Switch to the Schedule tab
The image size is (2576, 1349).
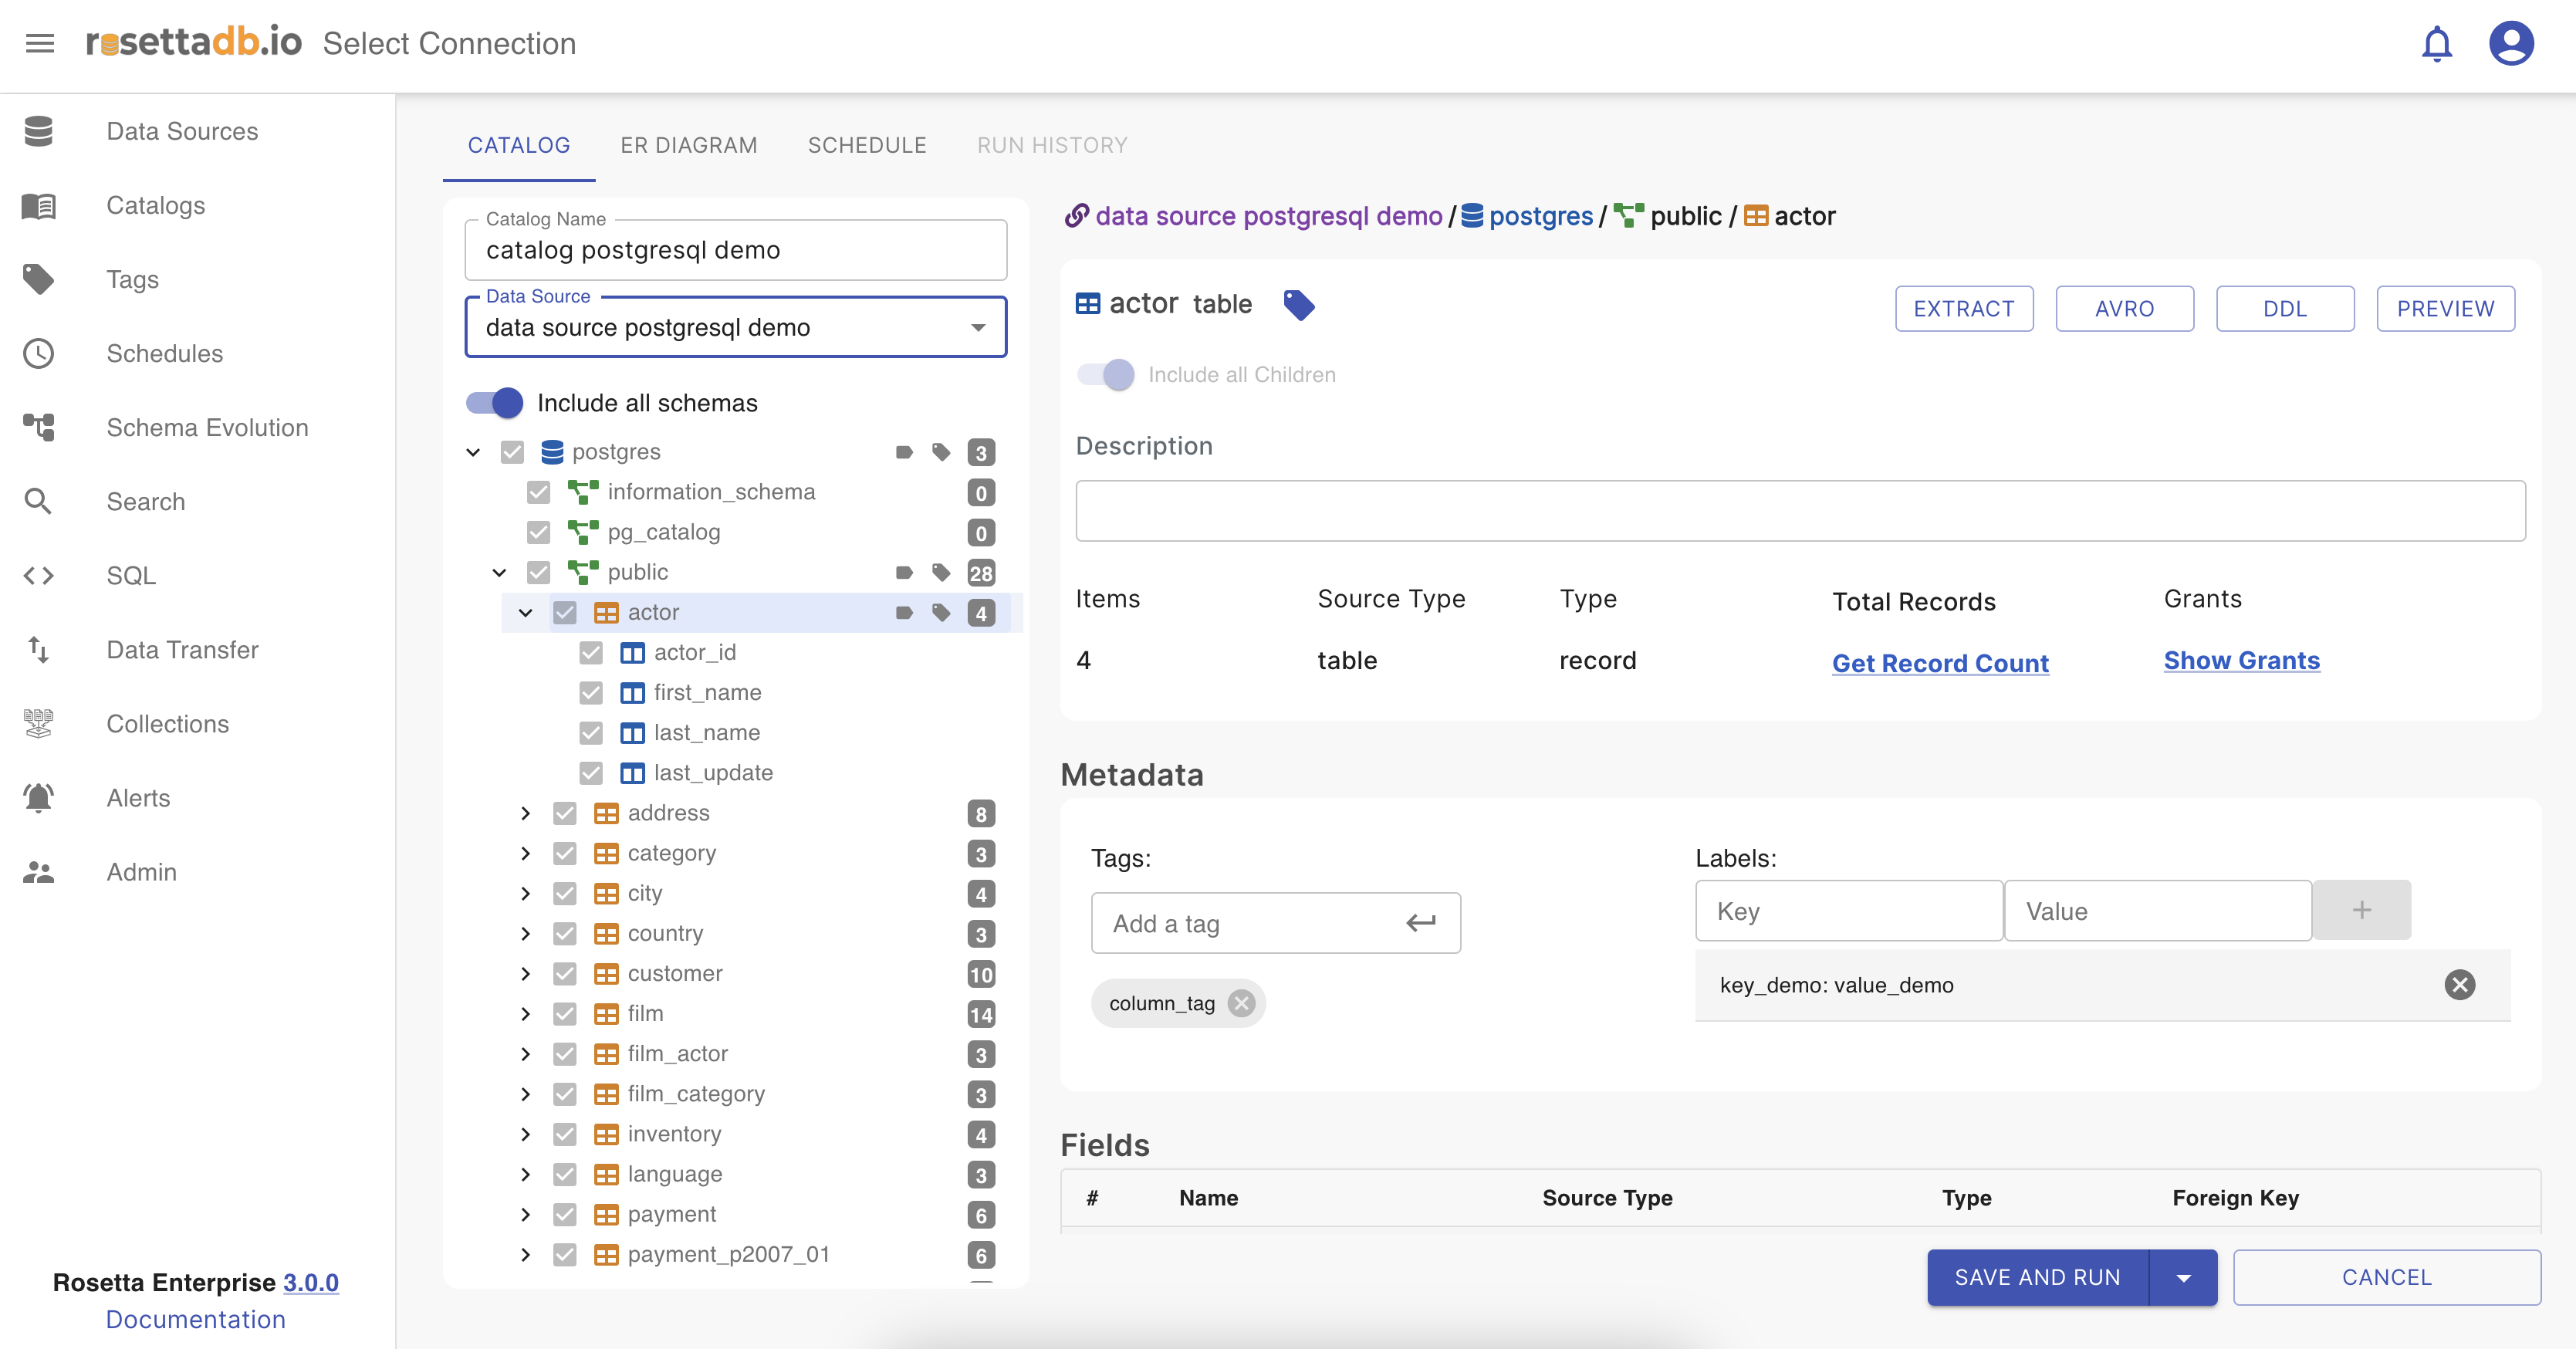866,145
